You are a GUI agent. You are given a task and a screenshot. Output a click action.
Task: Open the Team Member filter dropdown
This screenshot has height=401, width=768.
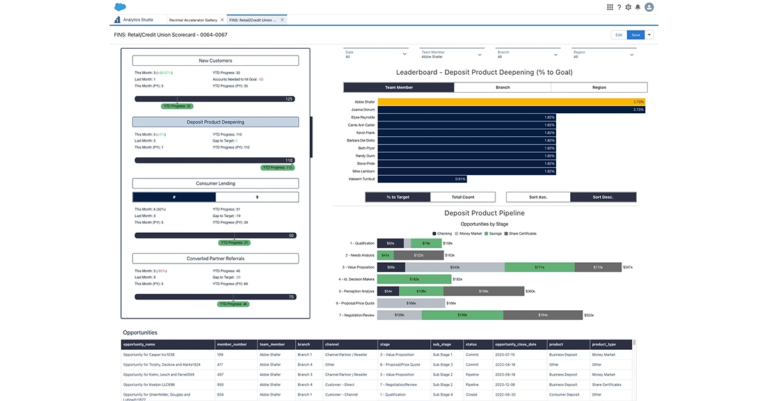[452, 54]
